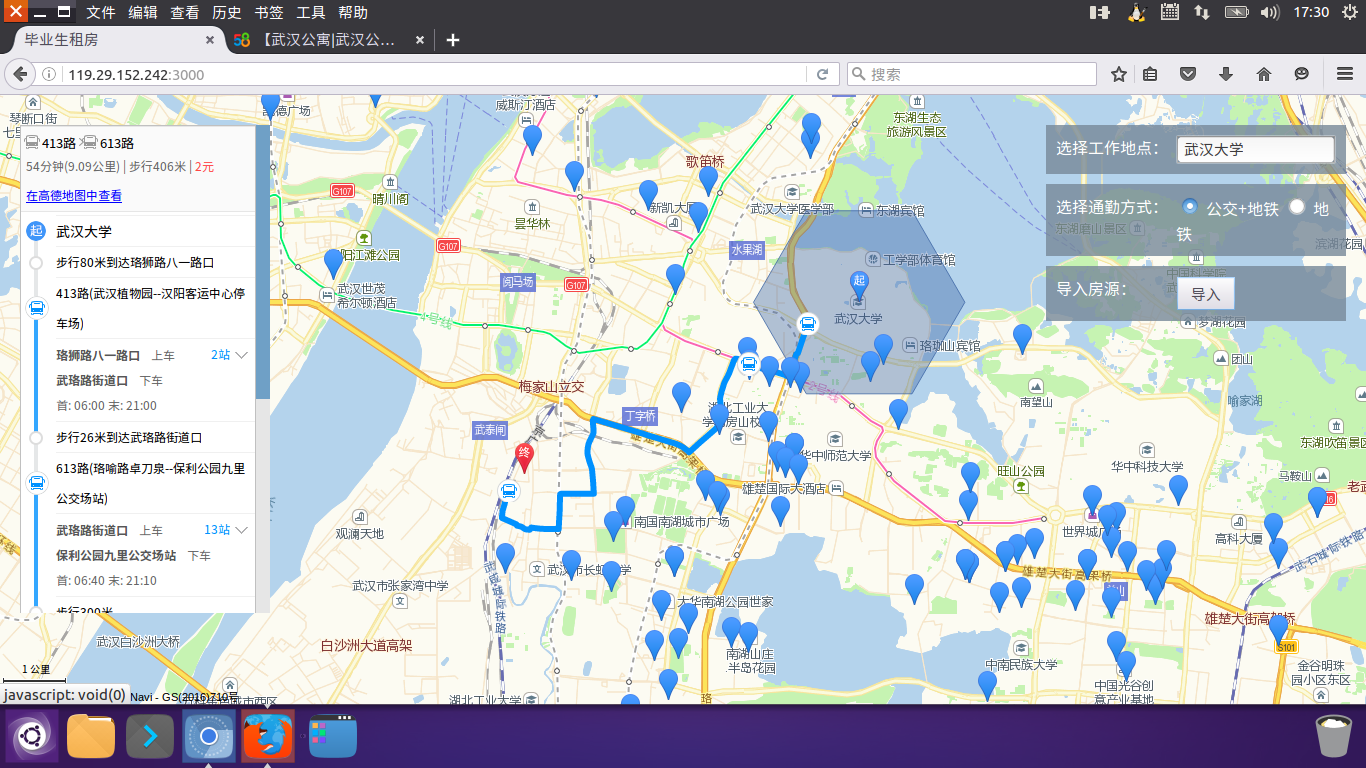Close the 武汉公寓 tab
The height and width of the screenshot is (768, 1366).
420,40
